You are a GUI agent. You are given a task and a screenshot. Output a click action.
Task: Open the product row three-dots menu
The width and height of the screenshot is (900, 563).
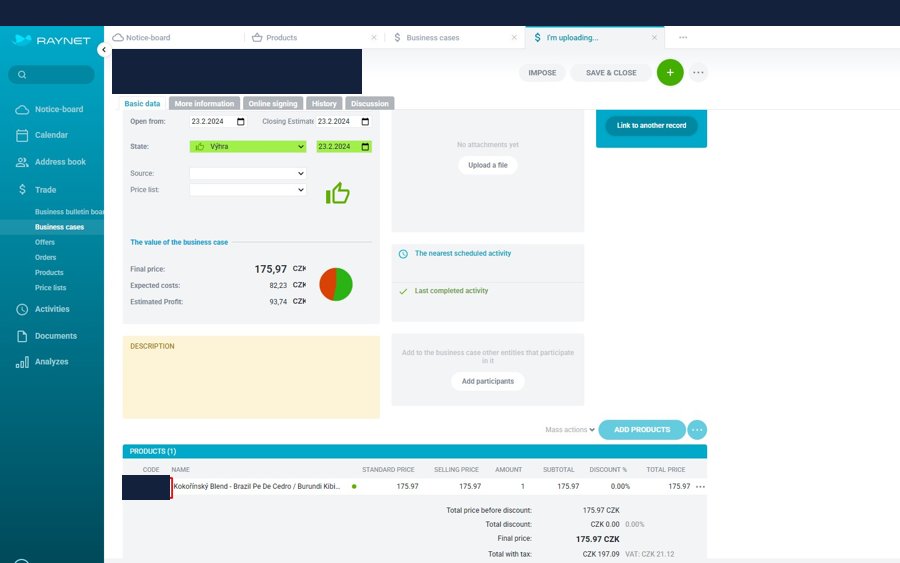pyautogui.click(x=700, y=487)
